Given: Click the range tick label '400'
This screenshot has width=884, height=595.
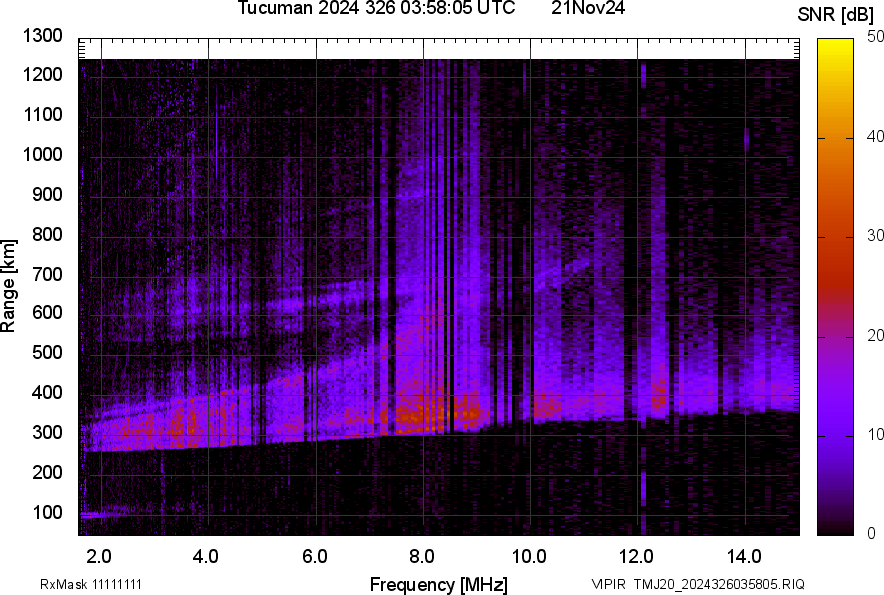Looking at the screenshot, I should pos(47,393).
